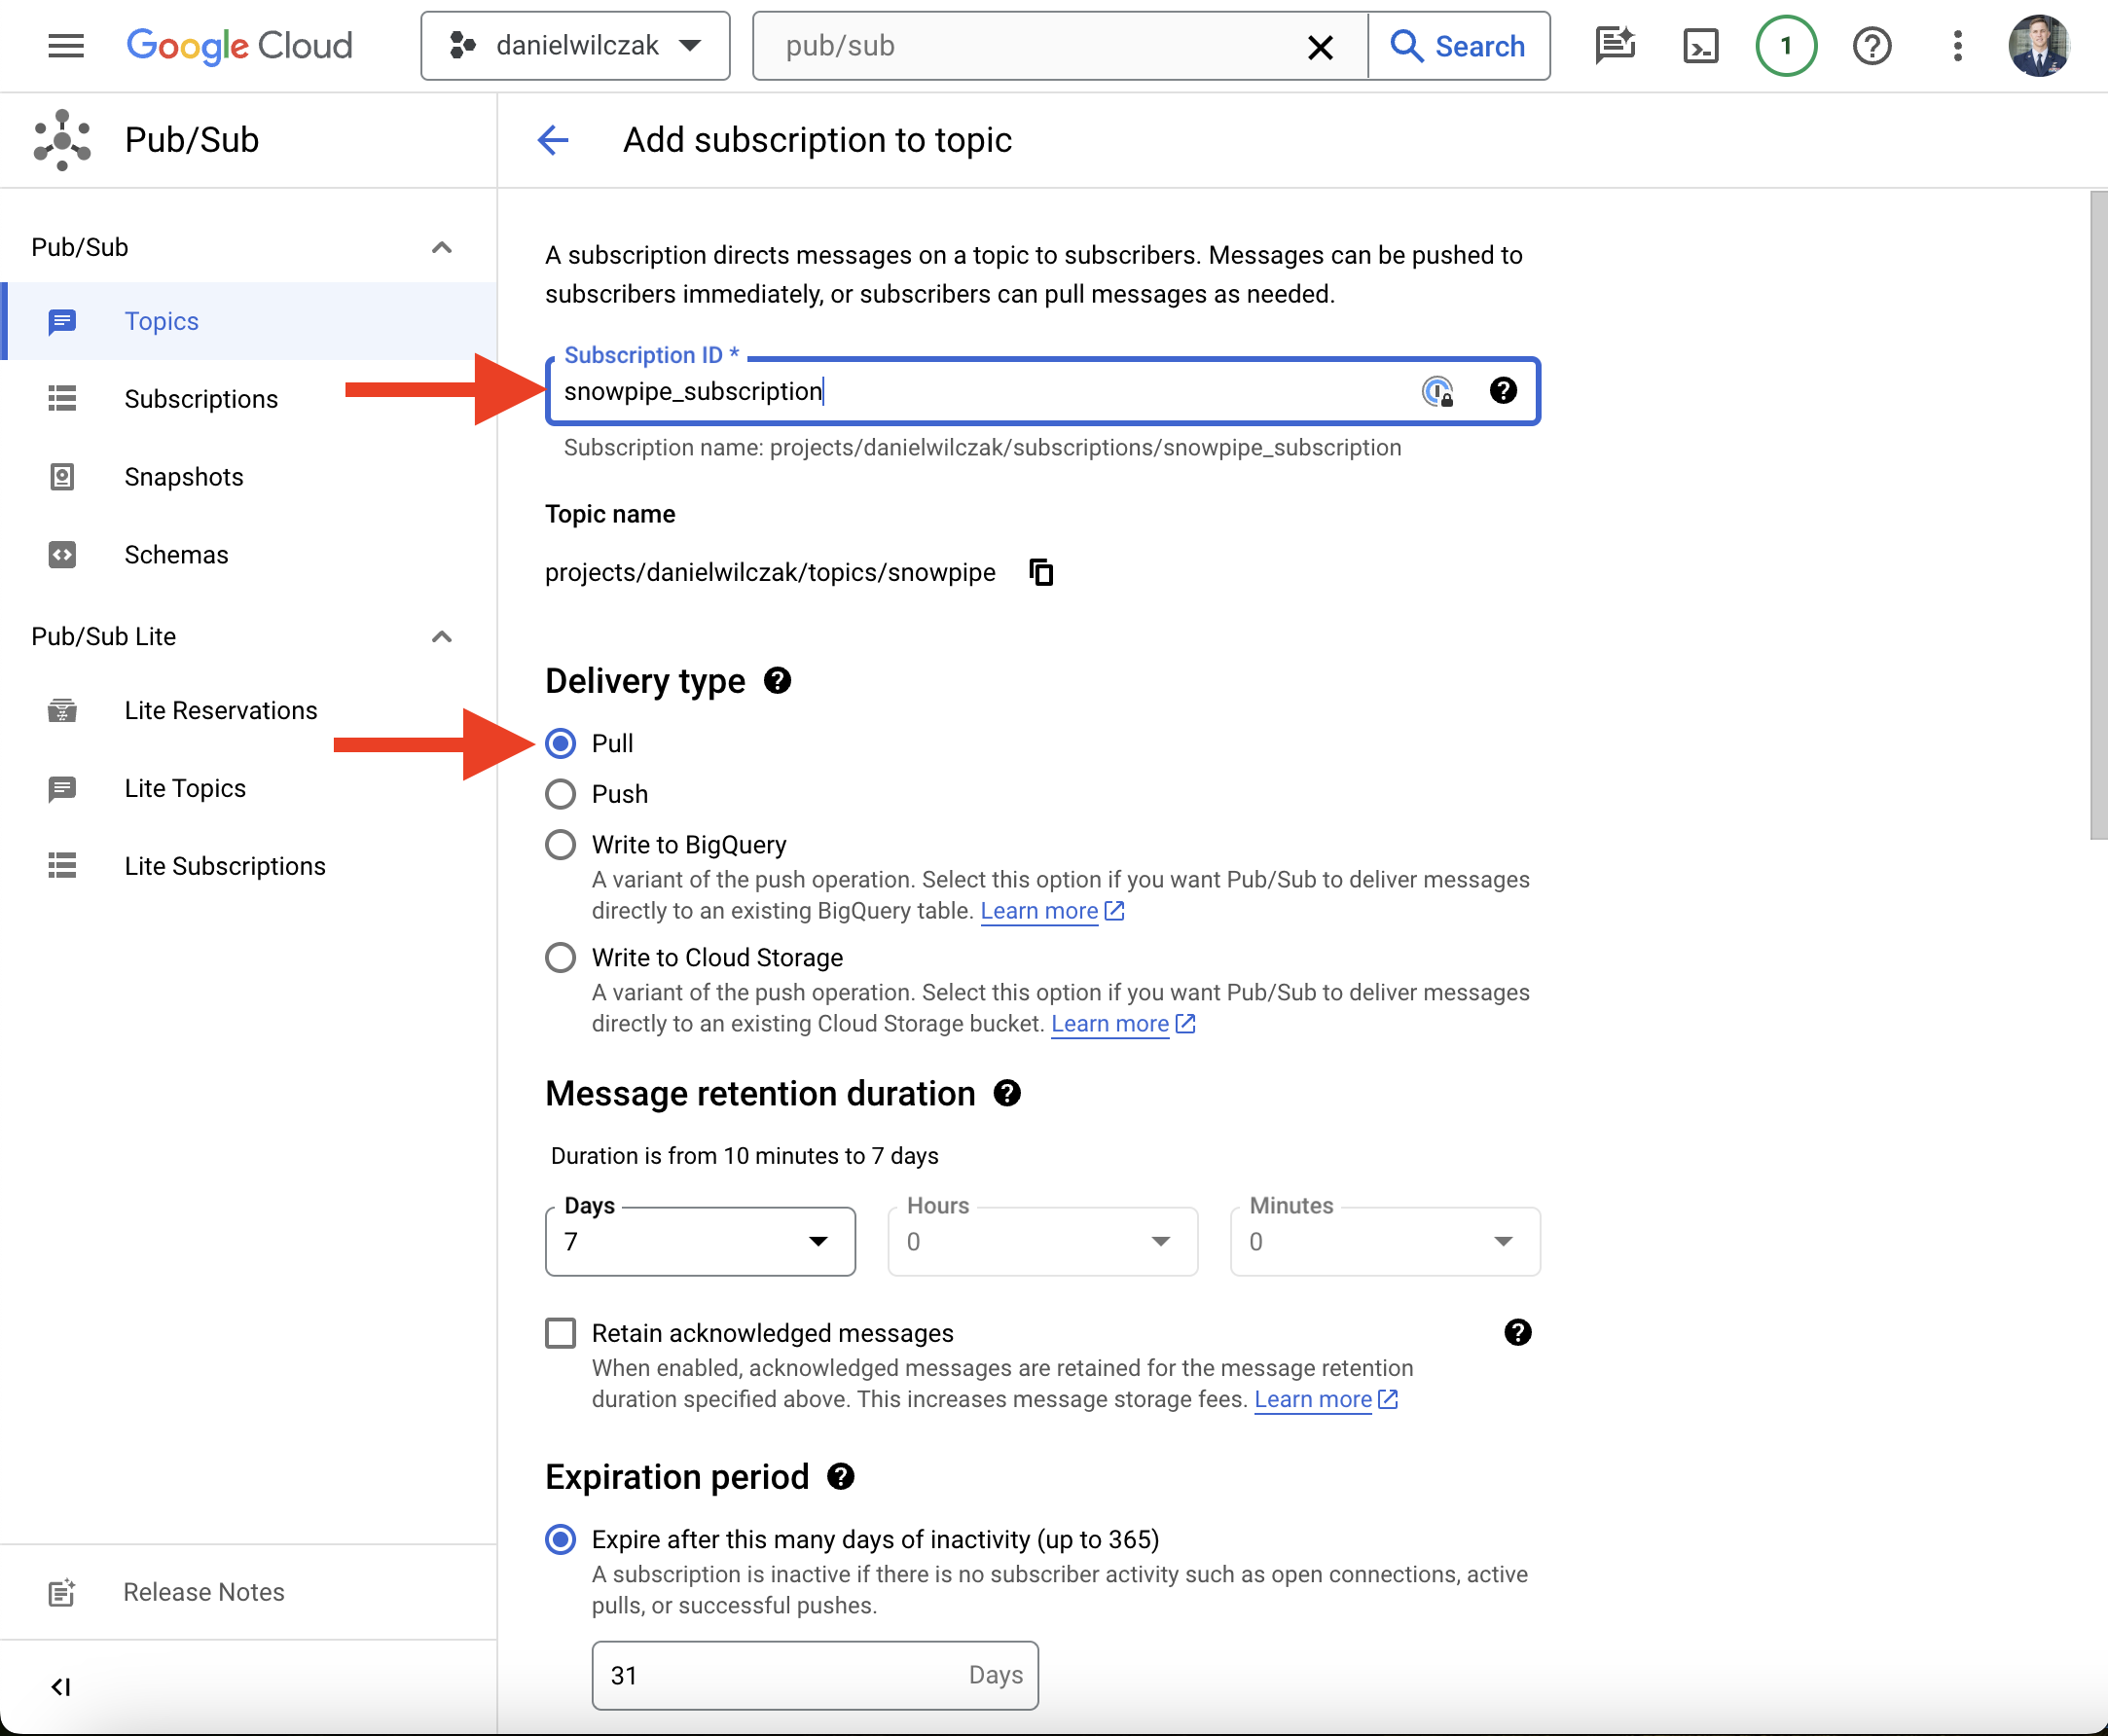
Task: Show help for Delivery type
Action: tap(777, 681)
